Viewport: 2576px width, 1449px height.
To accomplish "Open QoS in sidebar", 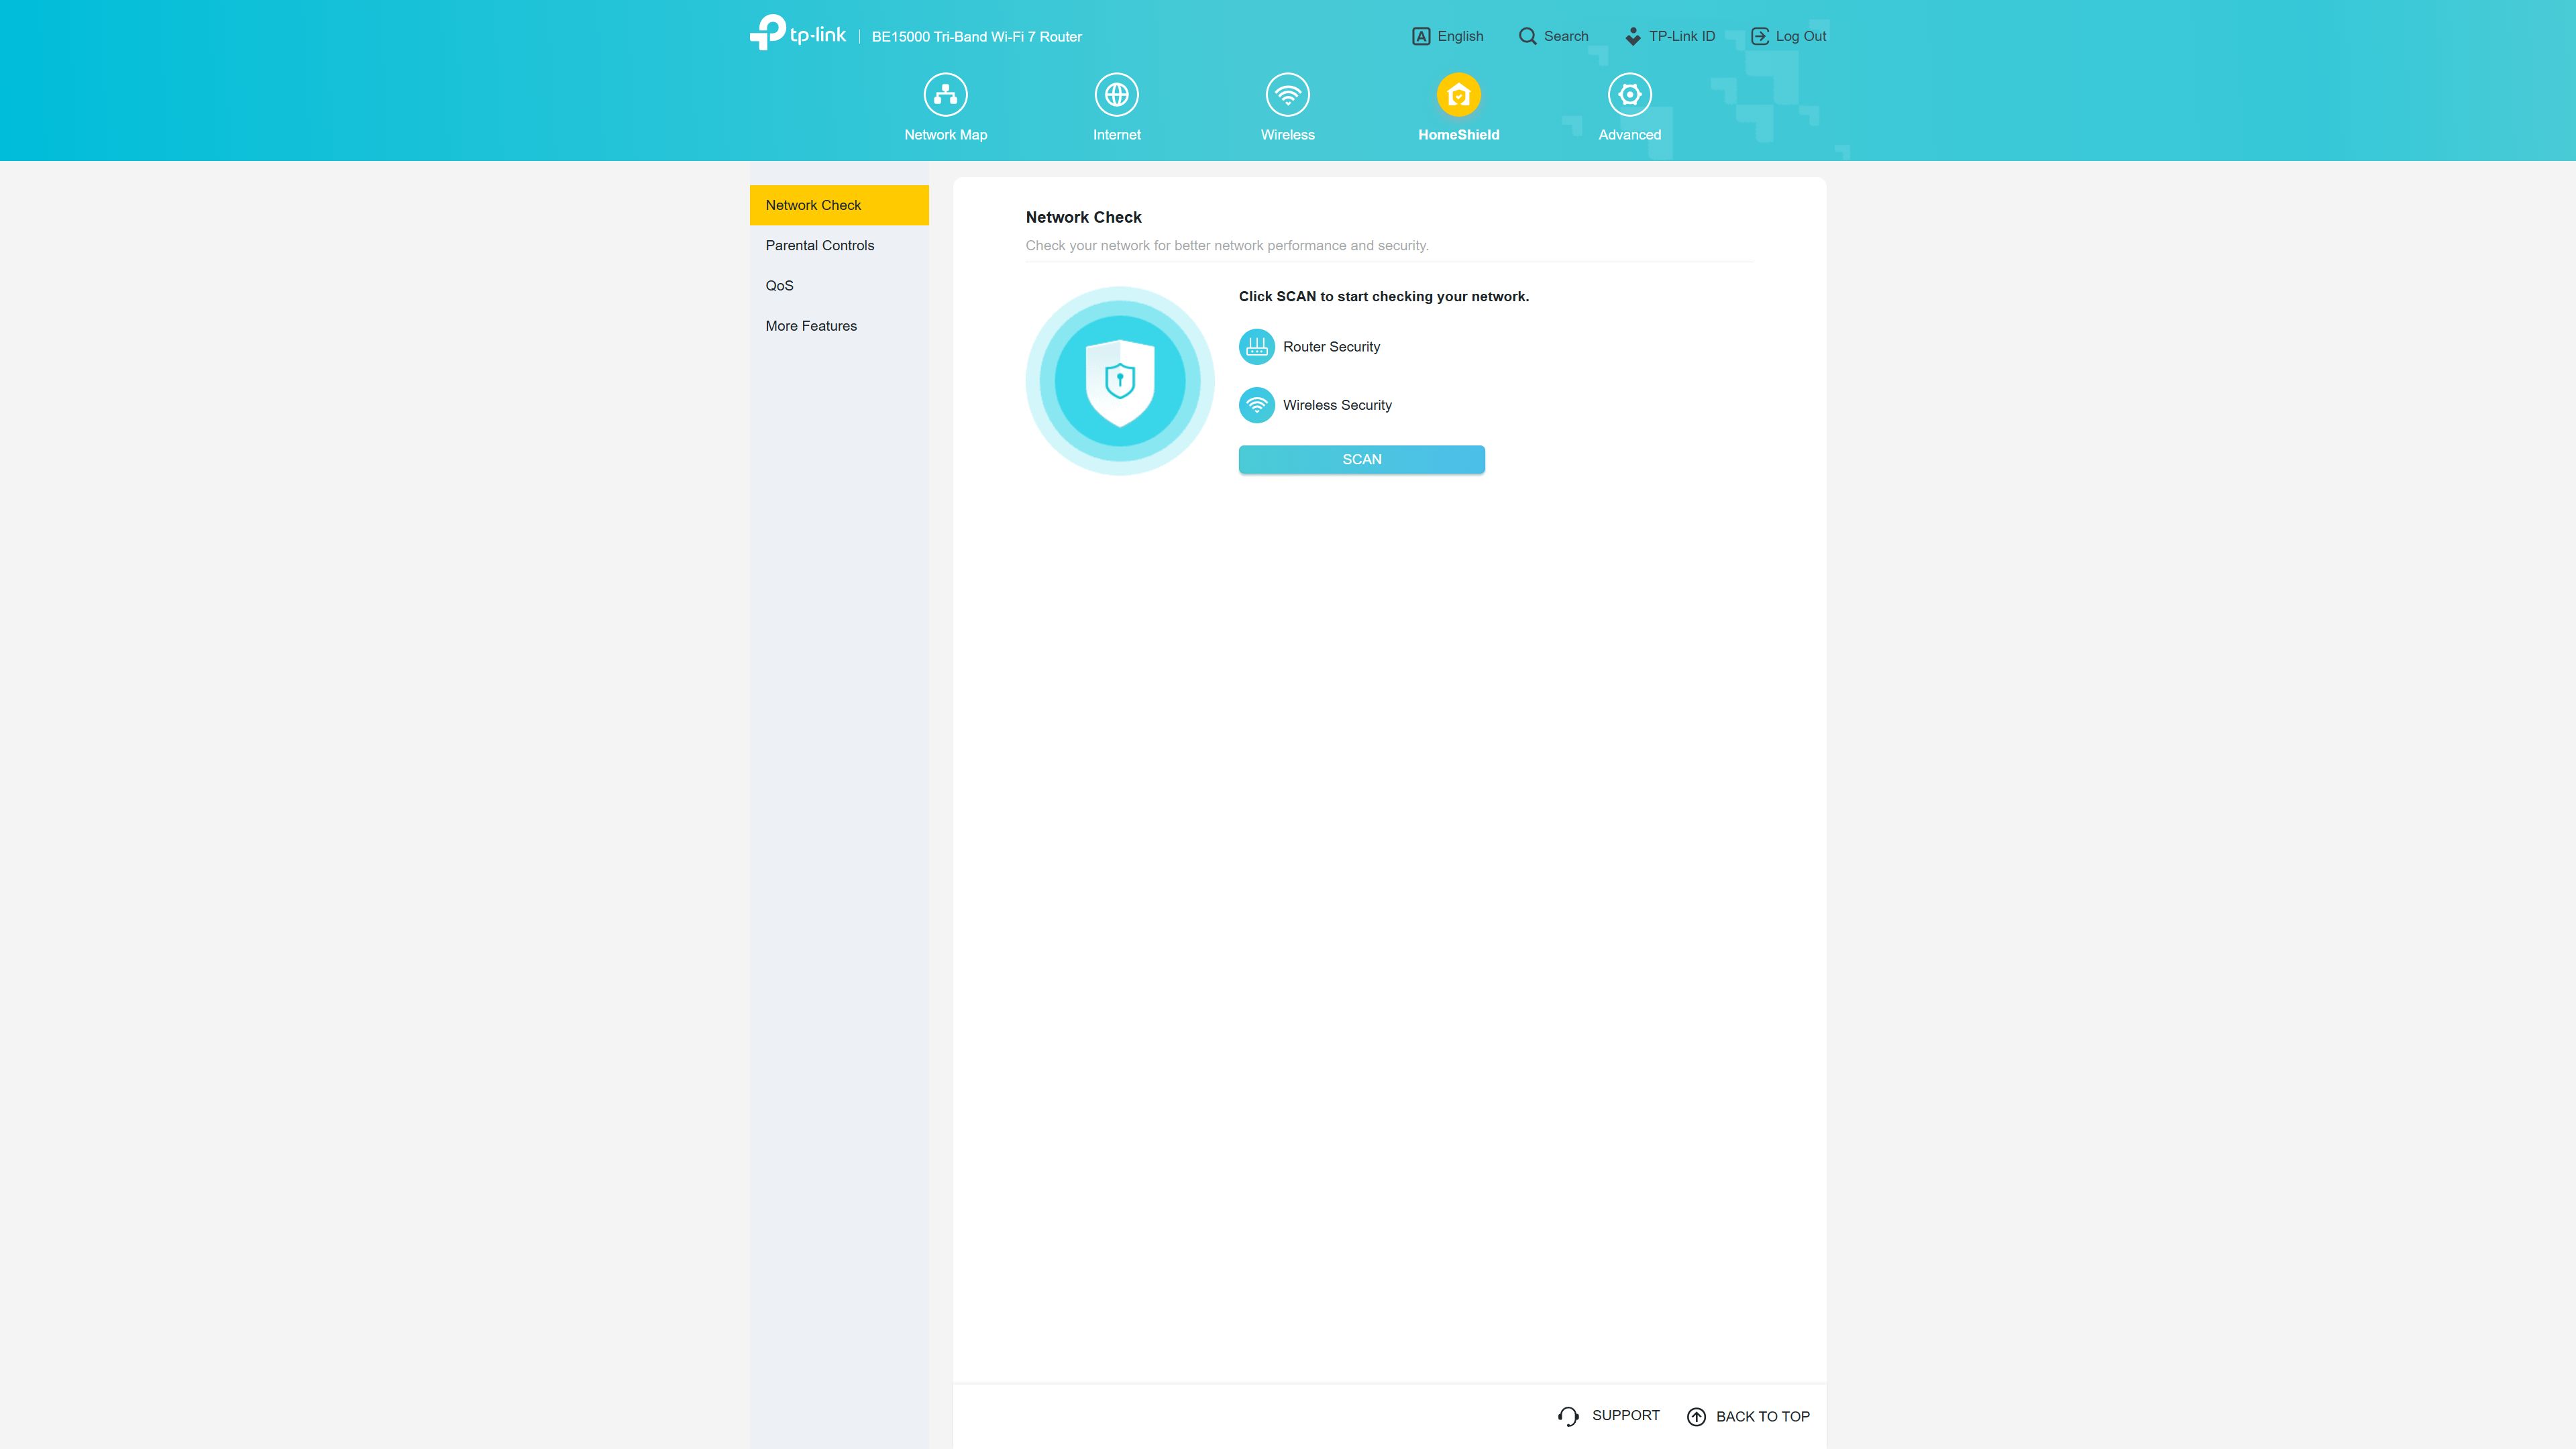I will pyautogui.click(x=839, y=285).
